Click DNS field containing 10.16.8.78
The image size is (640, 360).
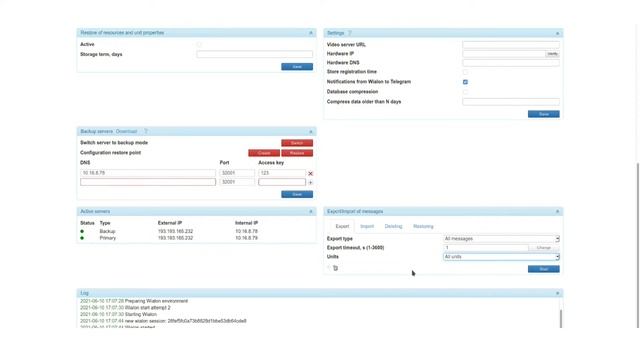[148, 173]
